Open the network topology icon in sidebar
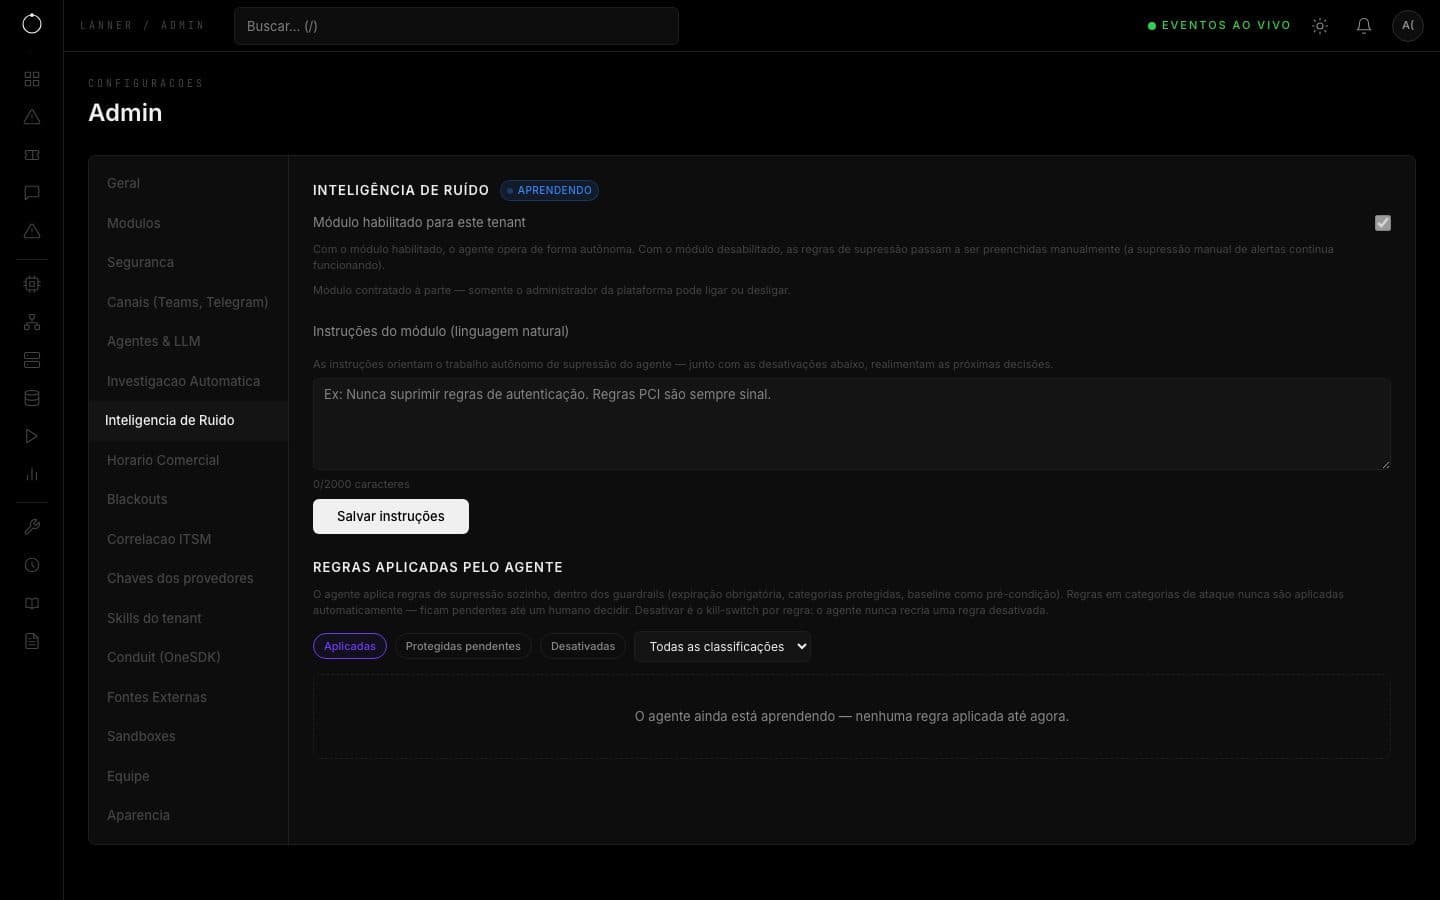Viewport: 1440px width, 900px height. 32,322
